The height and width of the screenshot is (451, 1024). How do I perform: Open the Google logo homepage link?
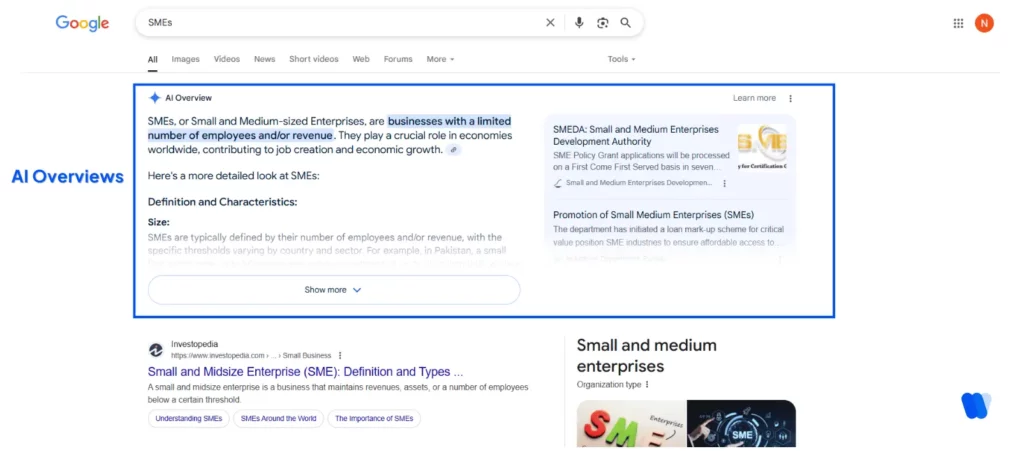[82, 23]
